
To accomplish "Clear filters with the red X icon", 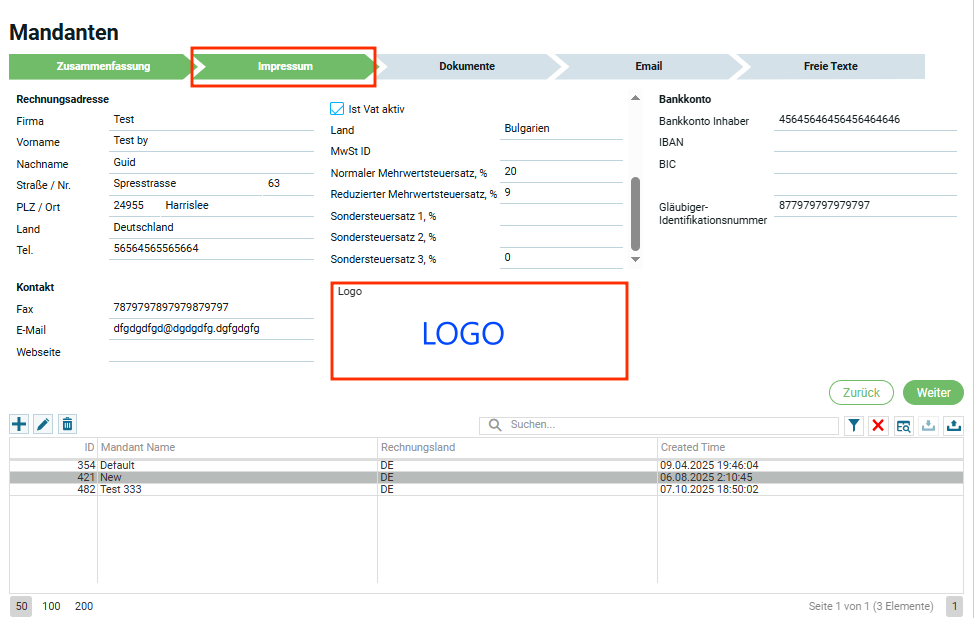I will [879, 426].
